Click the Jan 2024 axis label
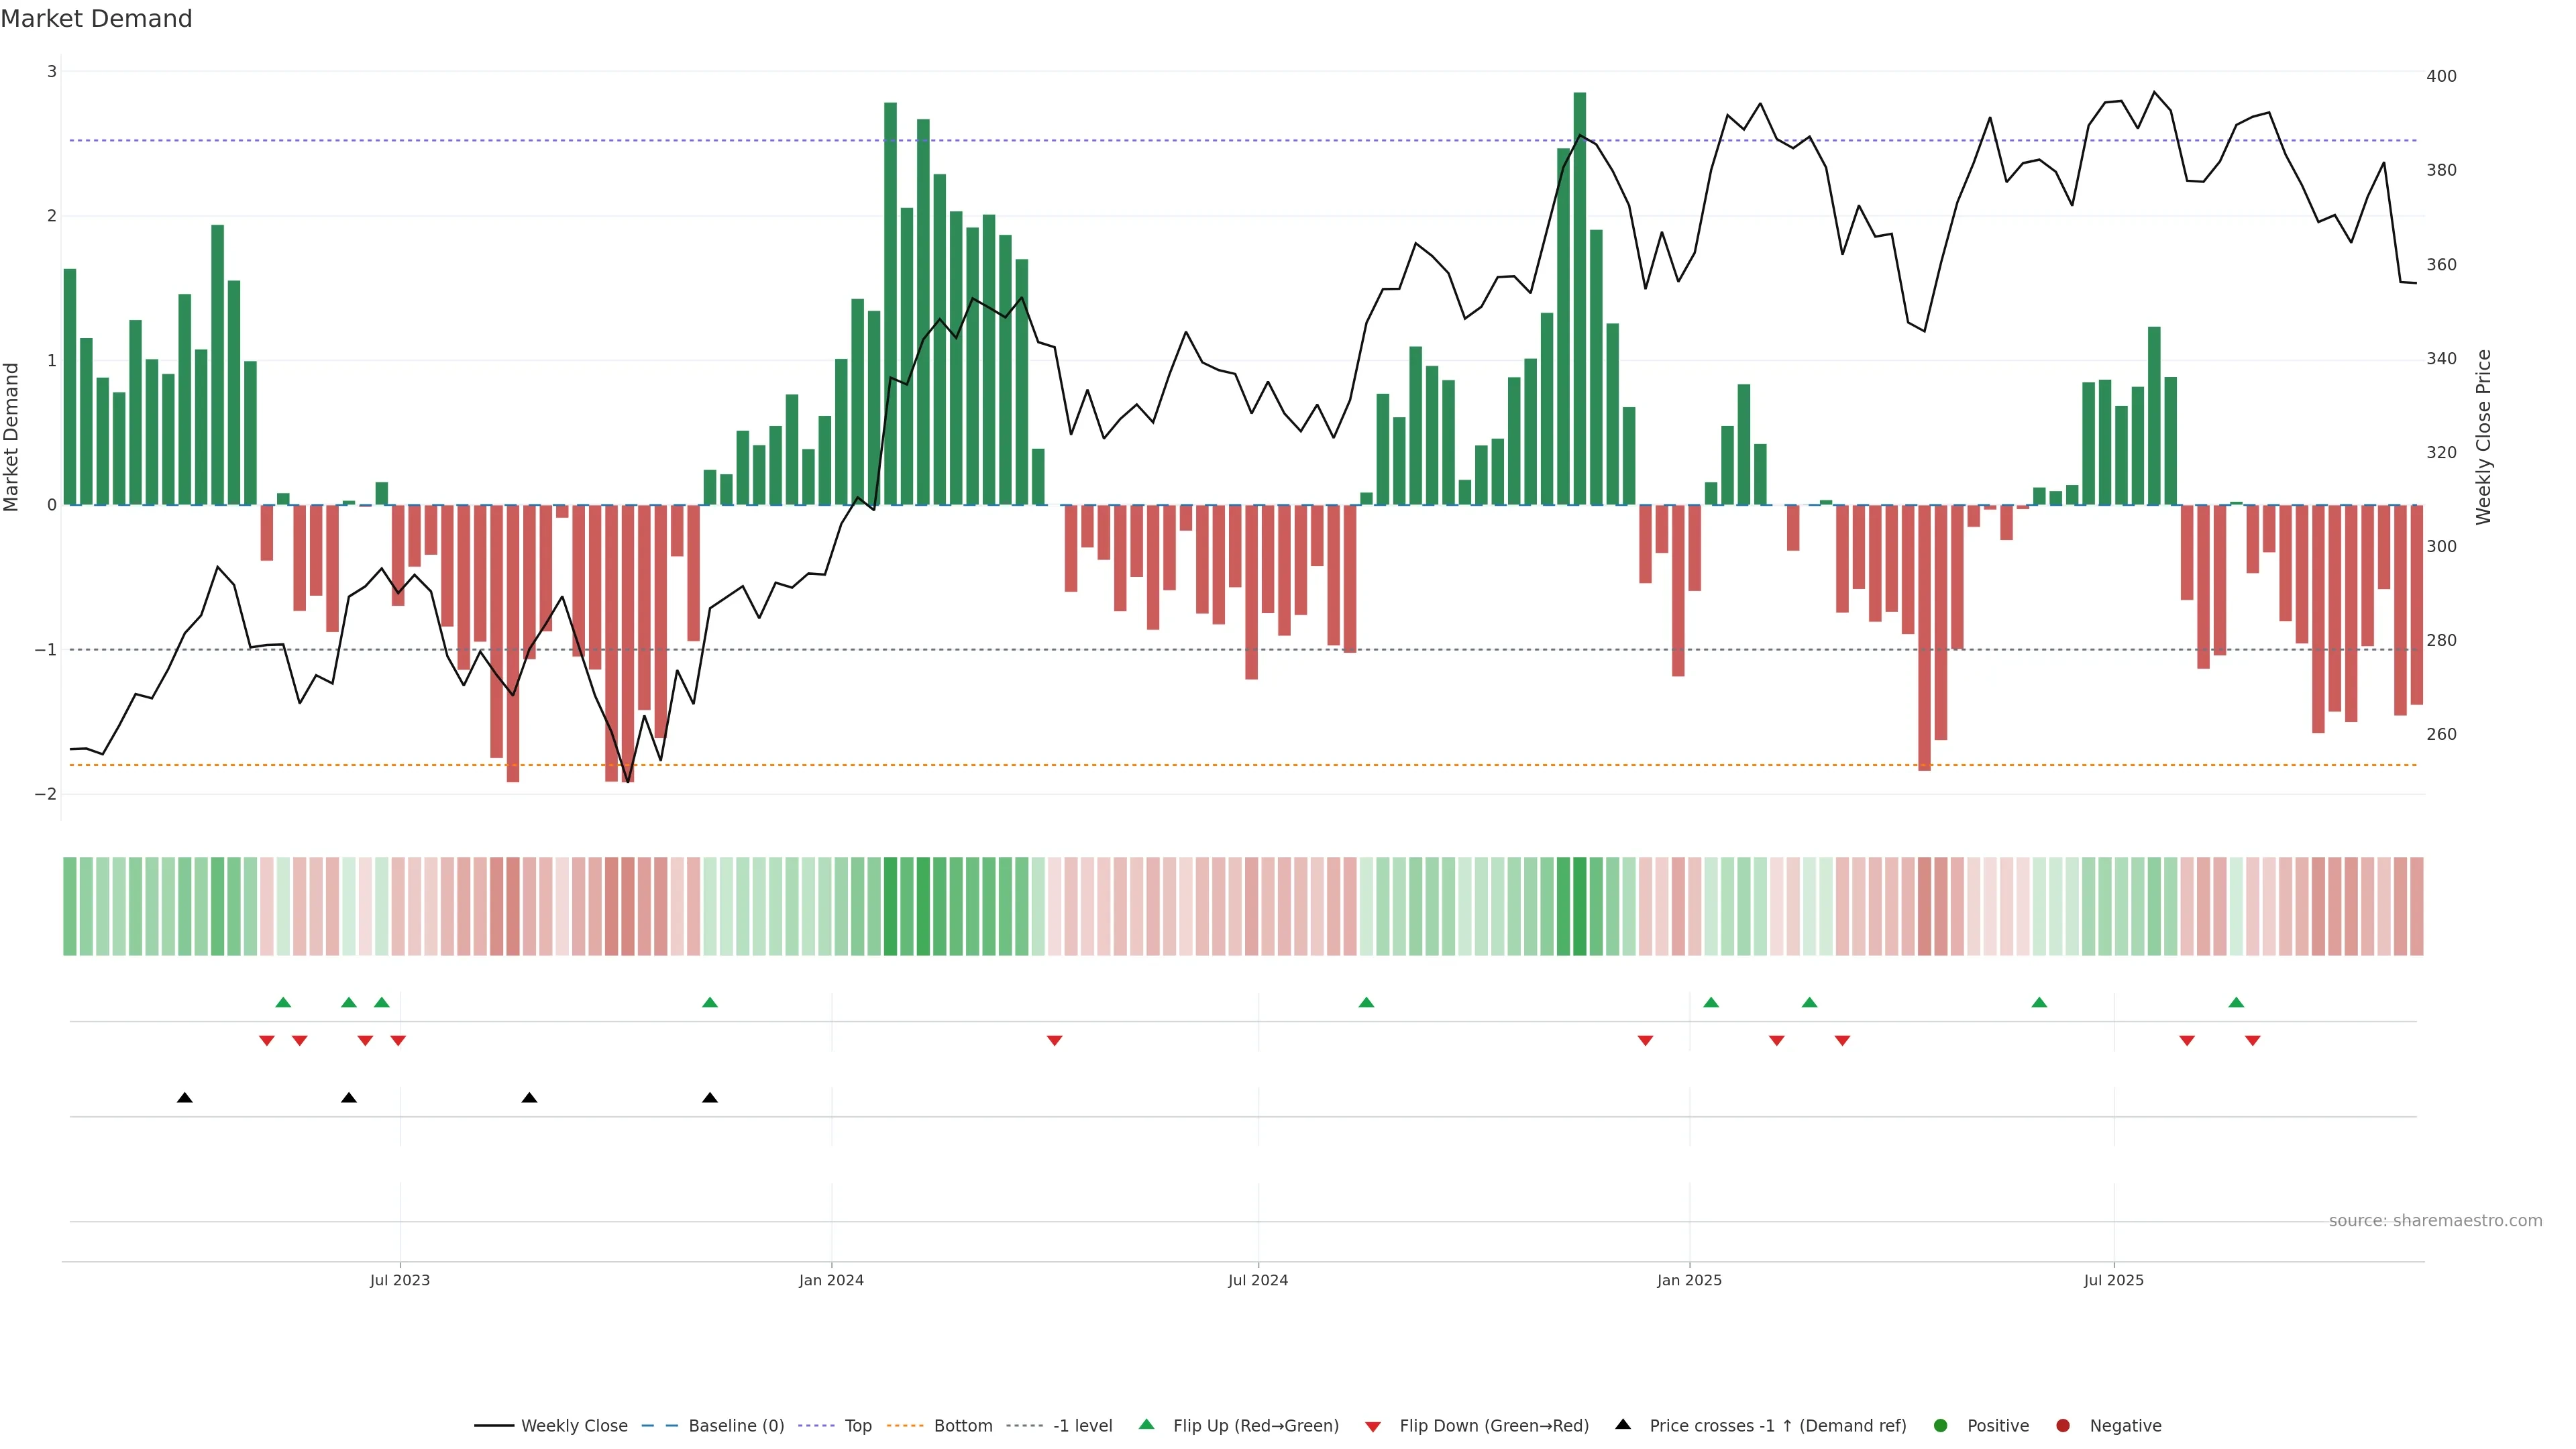Viewport: 2576px width, 1449px height. pyautogui.click(x=831, y=1280)
